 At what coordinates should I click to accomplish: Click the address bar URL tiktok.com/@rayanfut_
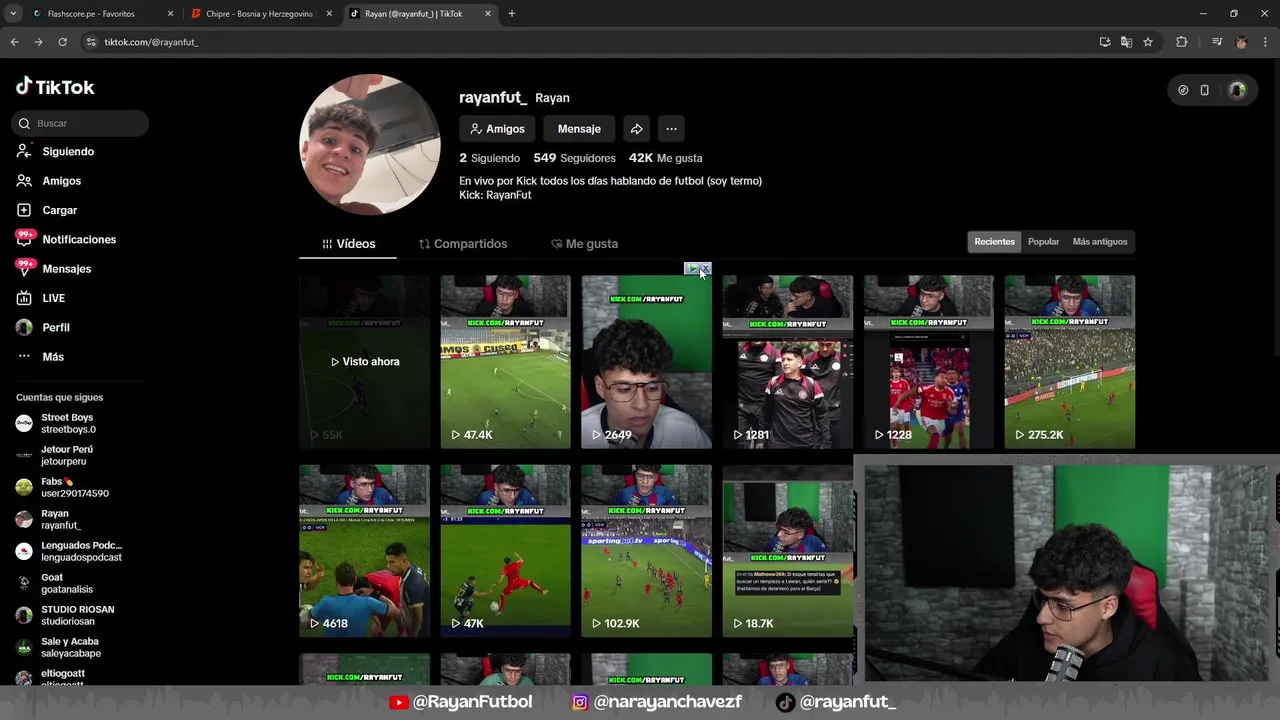151,42
